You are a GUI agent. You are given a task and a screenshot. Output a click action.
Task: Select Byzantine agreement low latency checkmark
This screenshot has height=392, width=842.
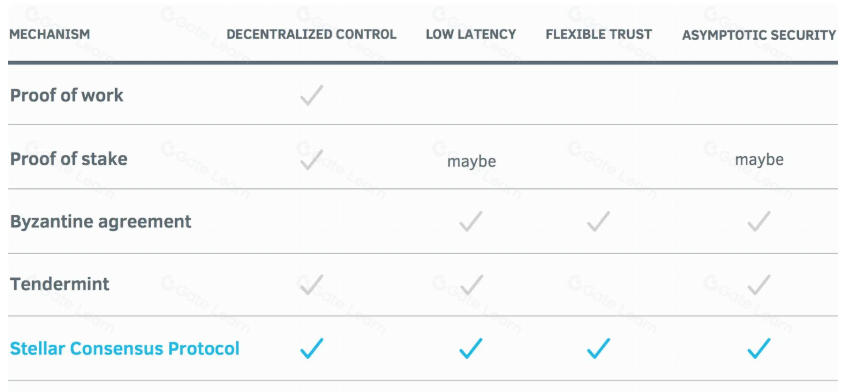point(470,221)
